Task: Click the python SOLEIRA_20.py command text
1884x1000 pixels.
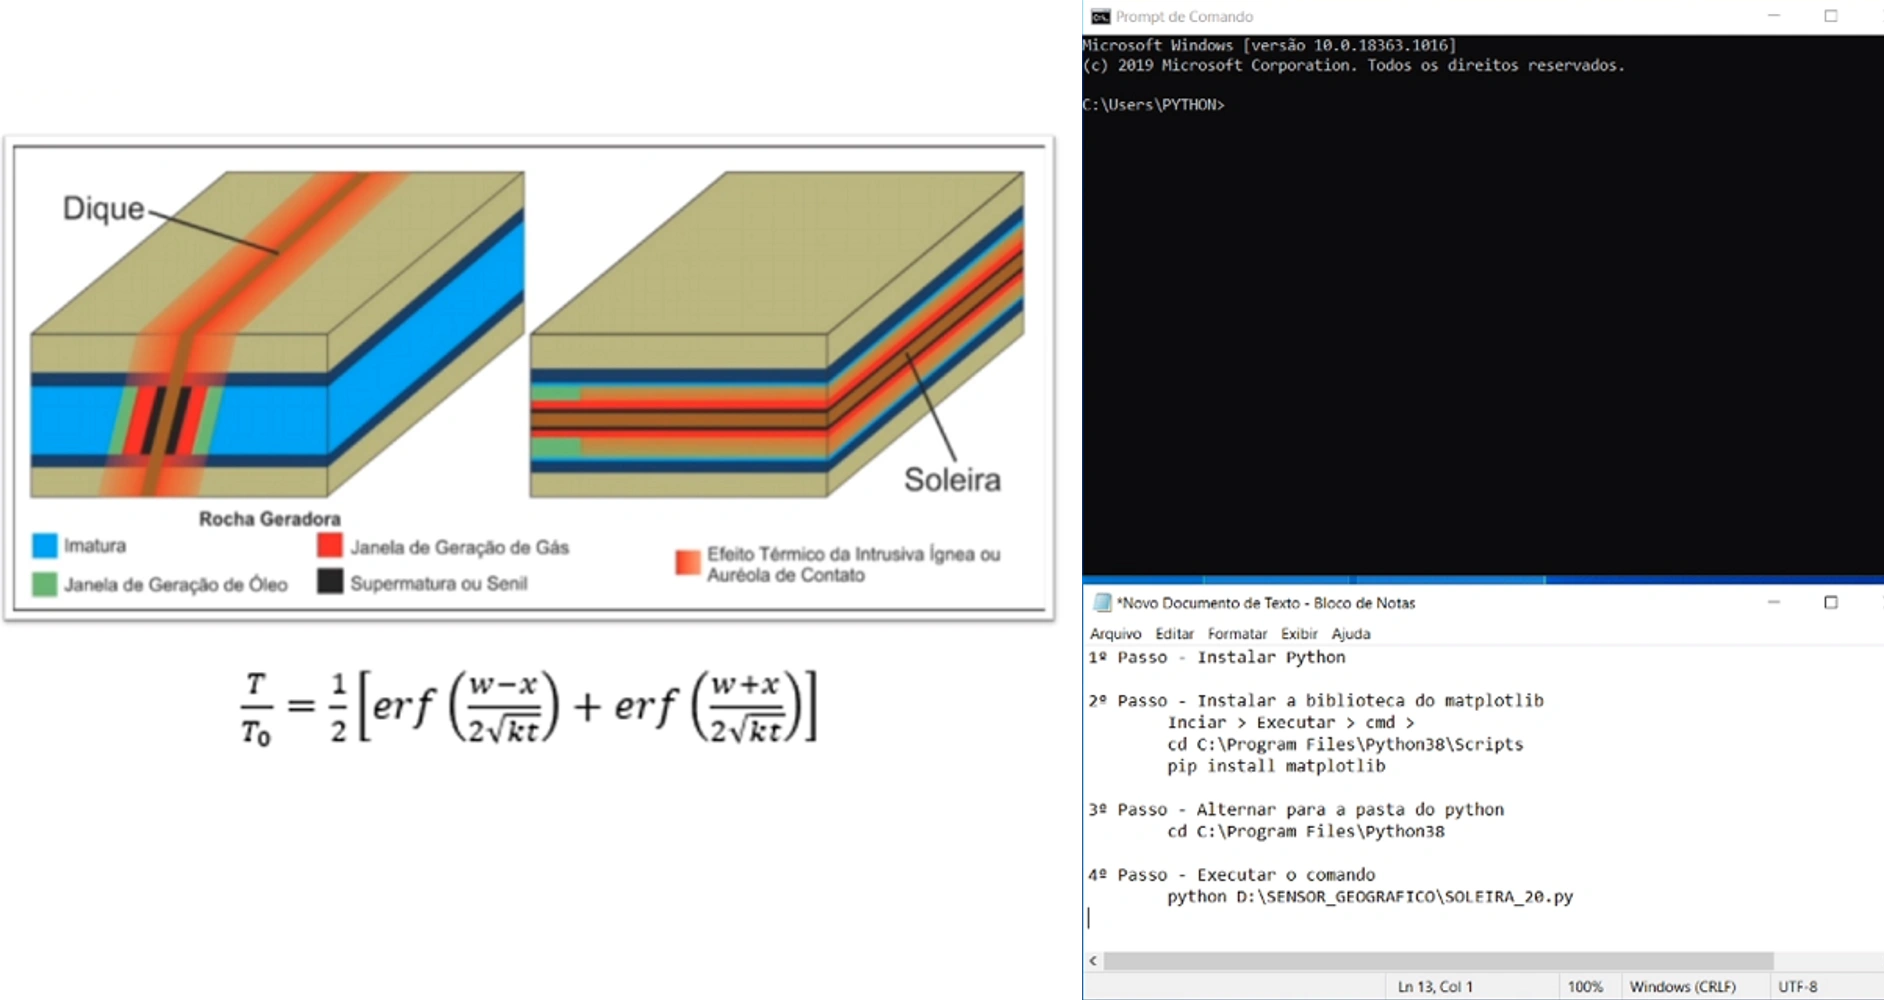Action: coord(1370,897)
